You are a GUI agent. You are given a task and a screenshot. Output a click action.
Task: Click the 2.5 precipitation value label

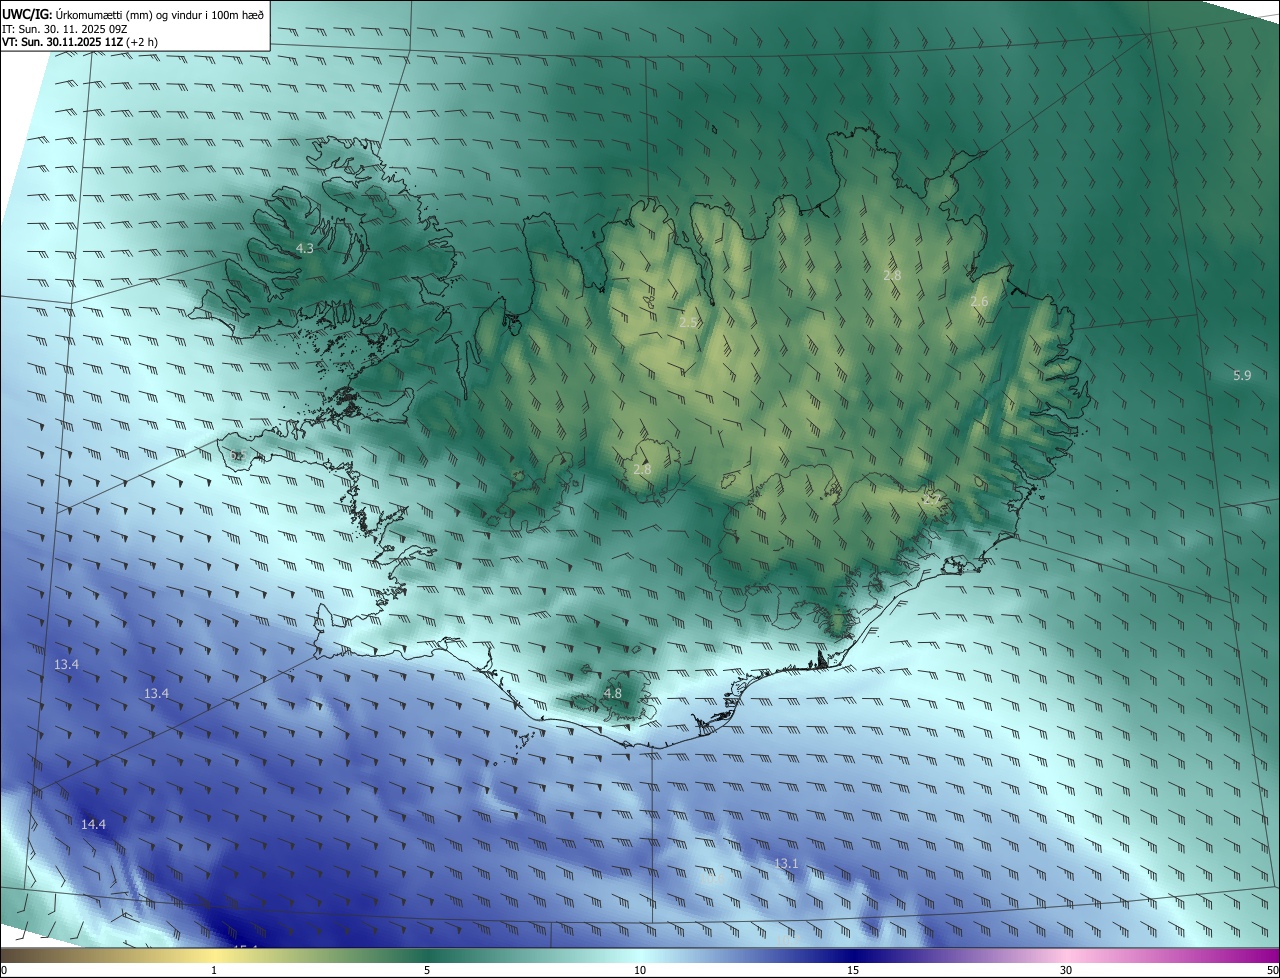point(688,322)
